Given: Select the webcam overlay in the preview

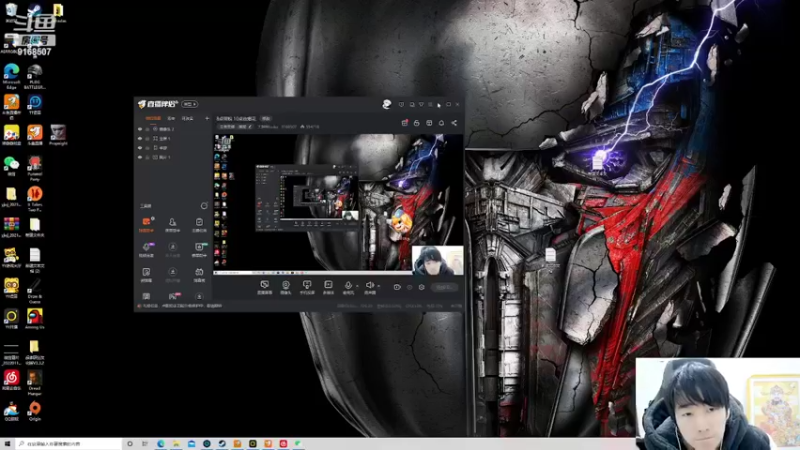Looking at the screenshot, I should point(438,260).
